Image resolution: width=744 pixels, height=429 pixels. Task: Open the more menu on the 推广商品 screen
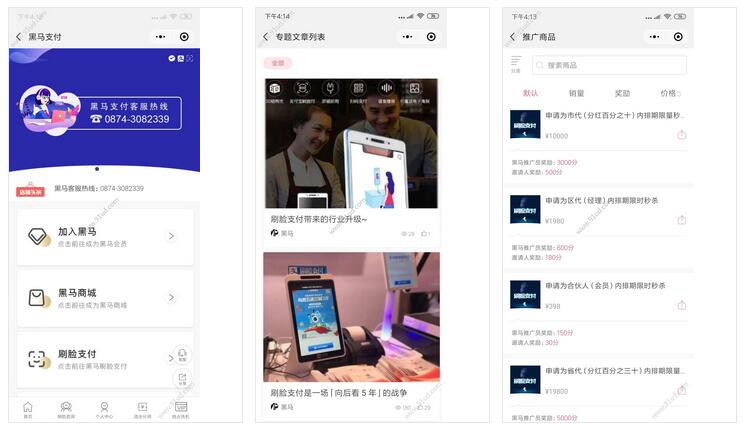point(654,37)
